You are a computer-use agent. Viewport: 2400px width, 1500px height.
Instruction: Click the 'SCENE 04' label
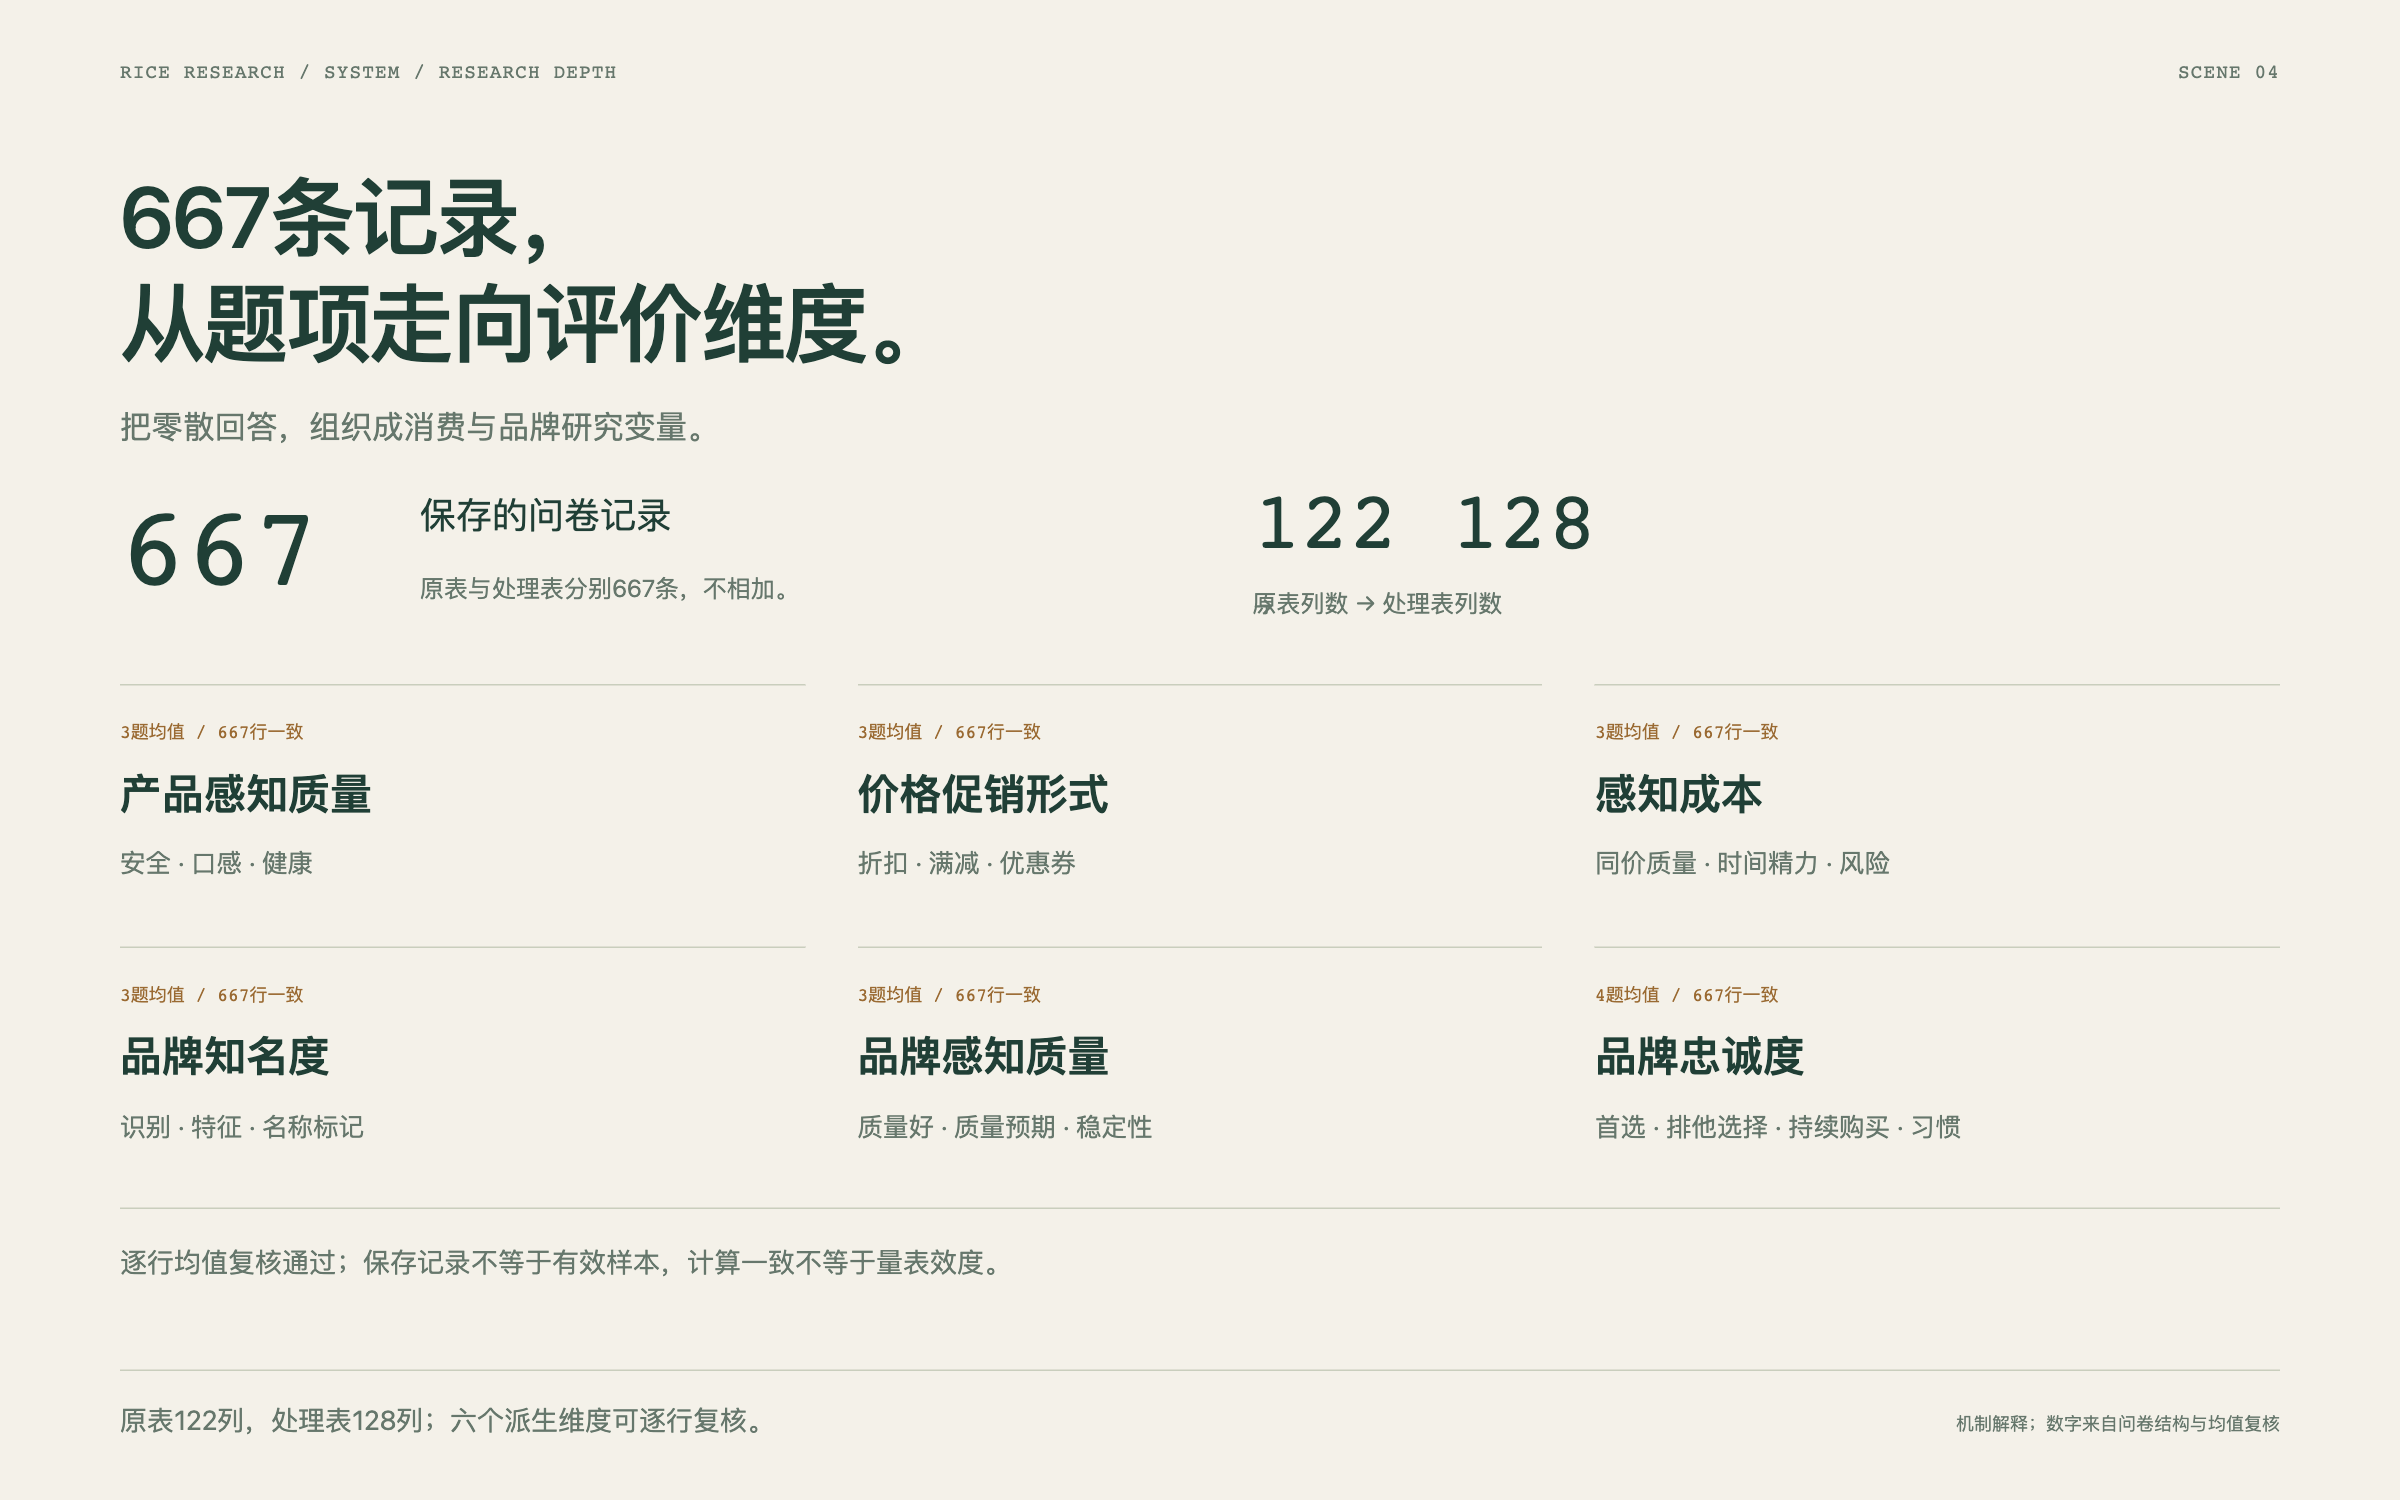click(2228, 72)
